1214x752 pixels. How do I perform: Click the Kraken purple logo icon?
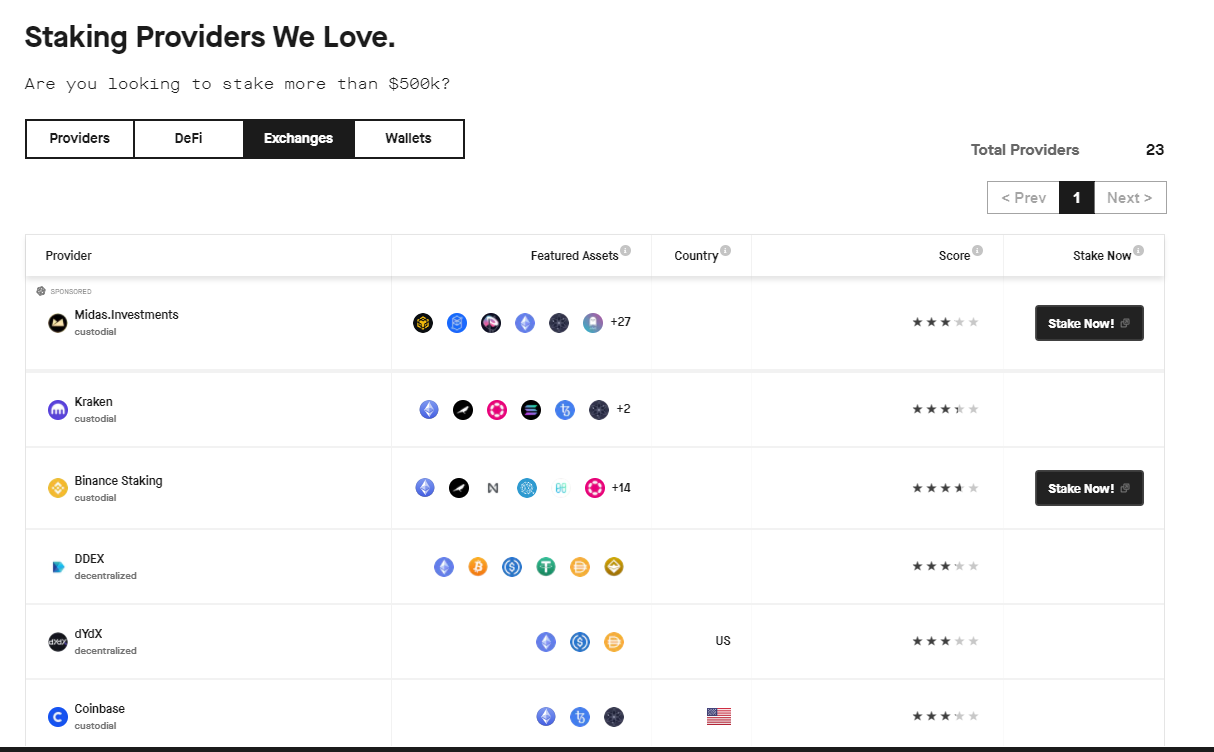point(58,410)
